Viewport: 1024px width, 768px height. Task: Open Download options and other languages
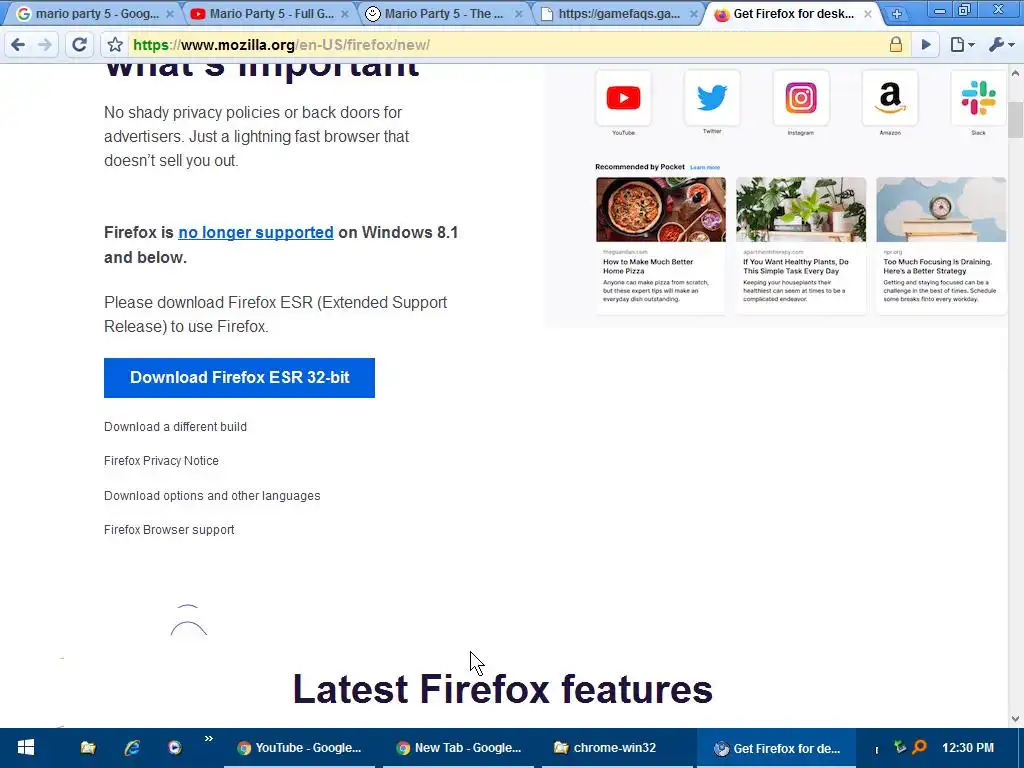click(x=212, y=496)
